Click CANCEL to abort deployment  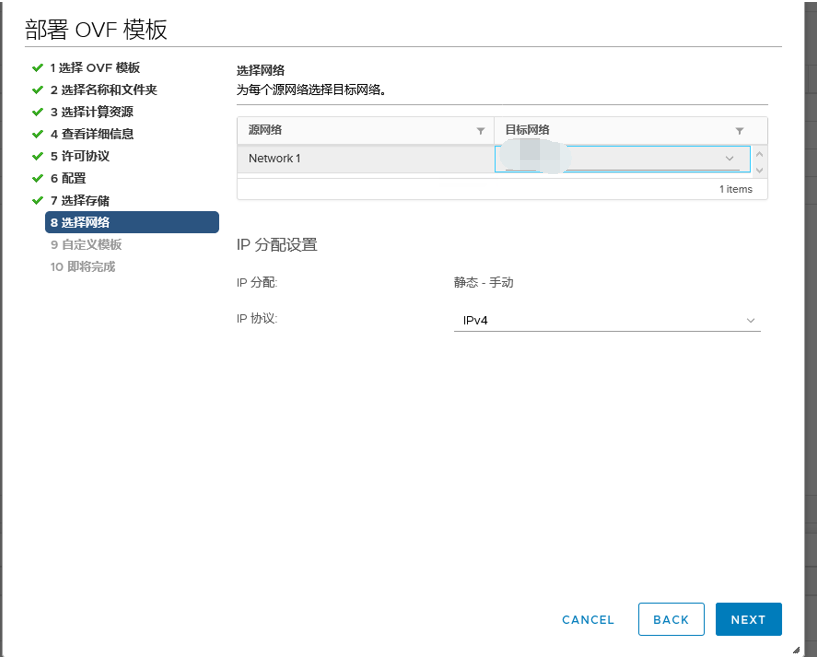coord(587,619)
